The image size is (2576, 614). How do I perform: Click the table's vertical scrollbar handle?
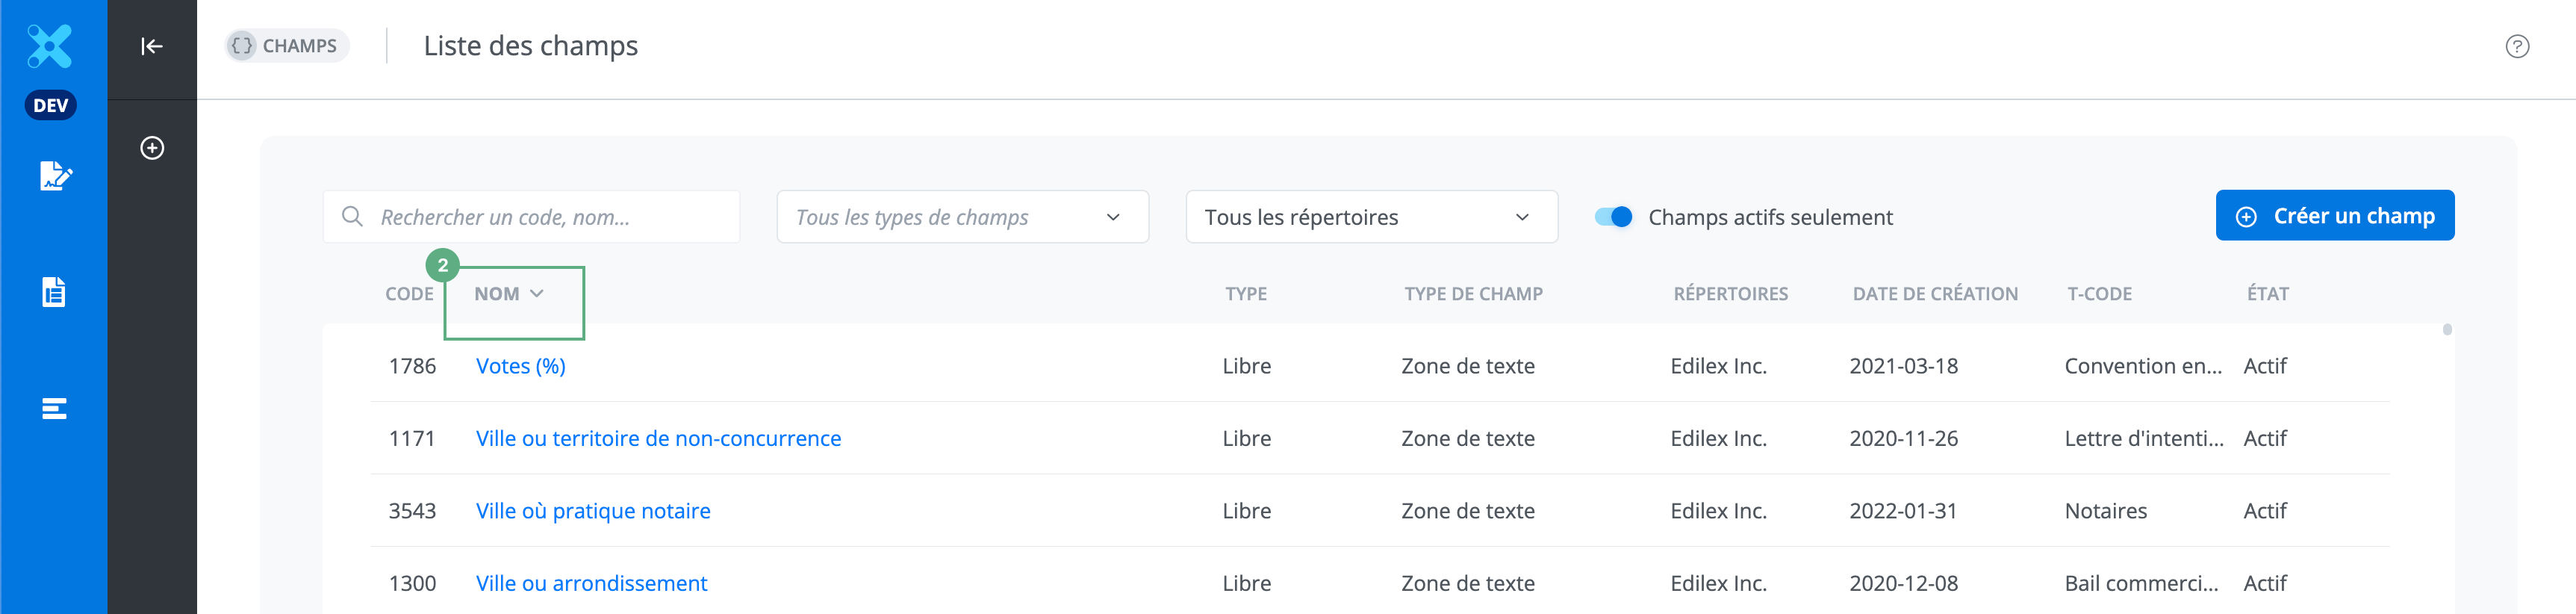(x=2446, y=330)
